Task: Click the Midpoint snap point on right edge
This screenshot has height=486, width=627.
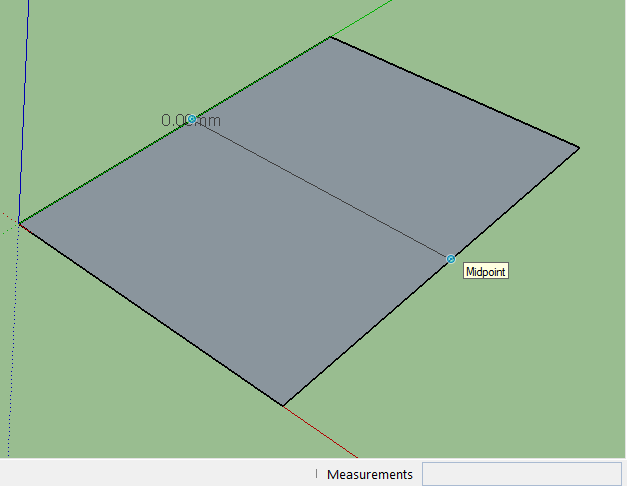Action: [x=451, y=259]
